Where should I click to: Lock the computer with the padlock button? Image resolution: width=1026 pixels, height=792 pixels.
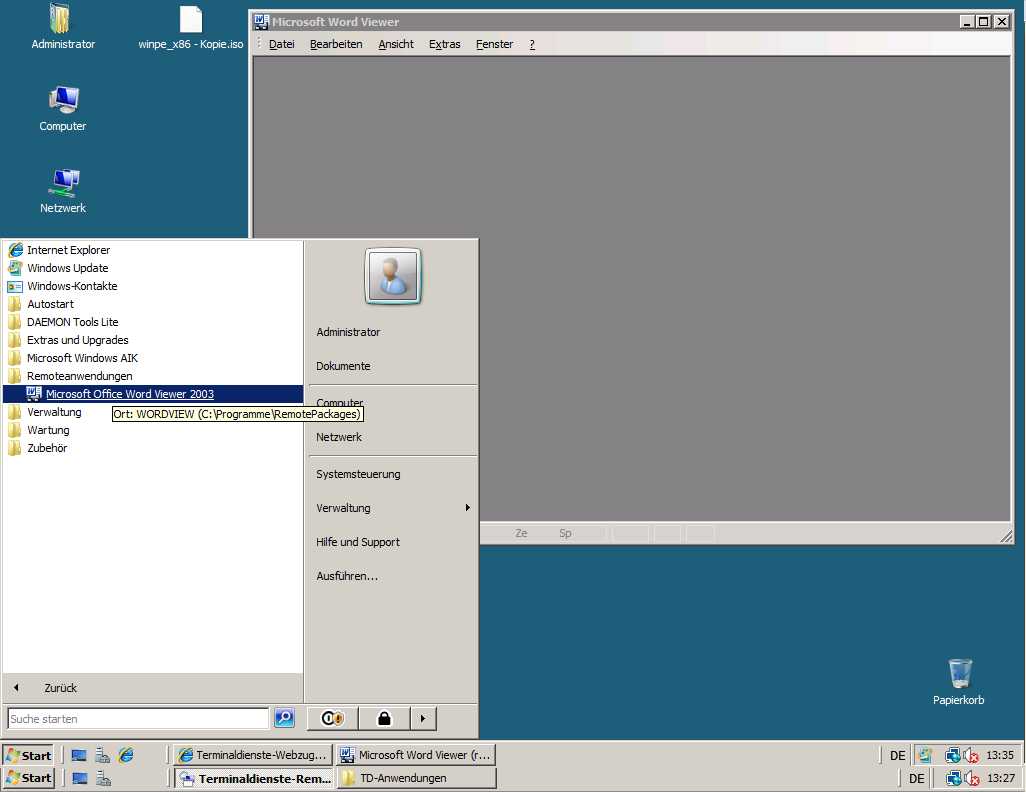coord(384,718)
